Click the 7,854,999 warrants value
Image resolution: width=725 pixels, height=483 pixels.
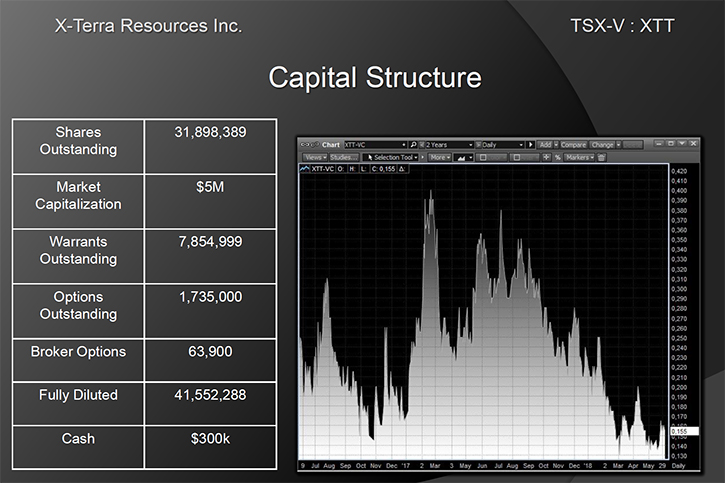click(x=210, y=242)
